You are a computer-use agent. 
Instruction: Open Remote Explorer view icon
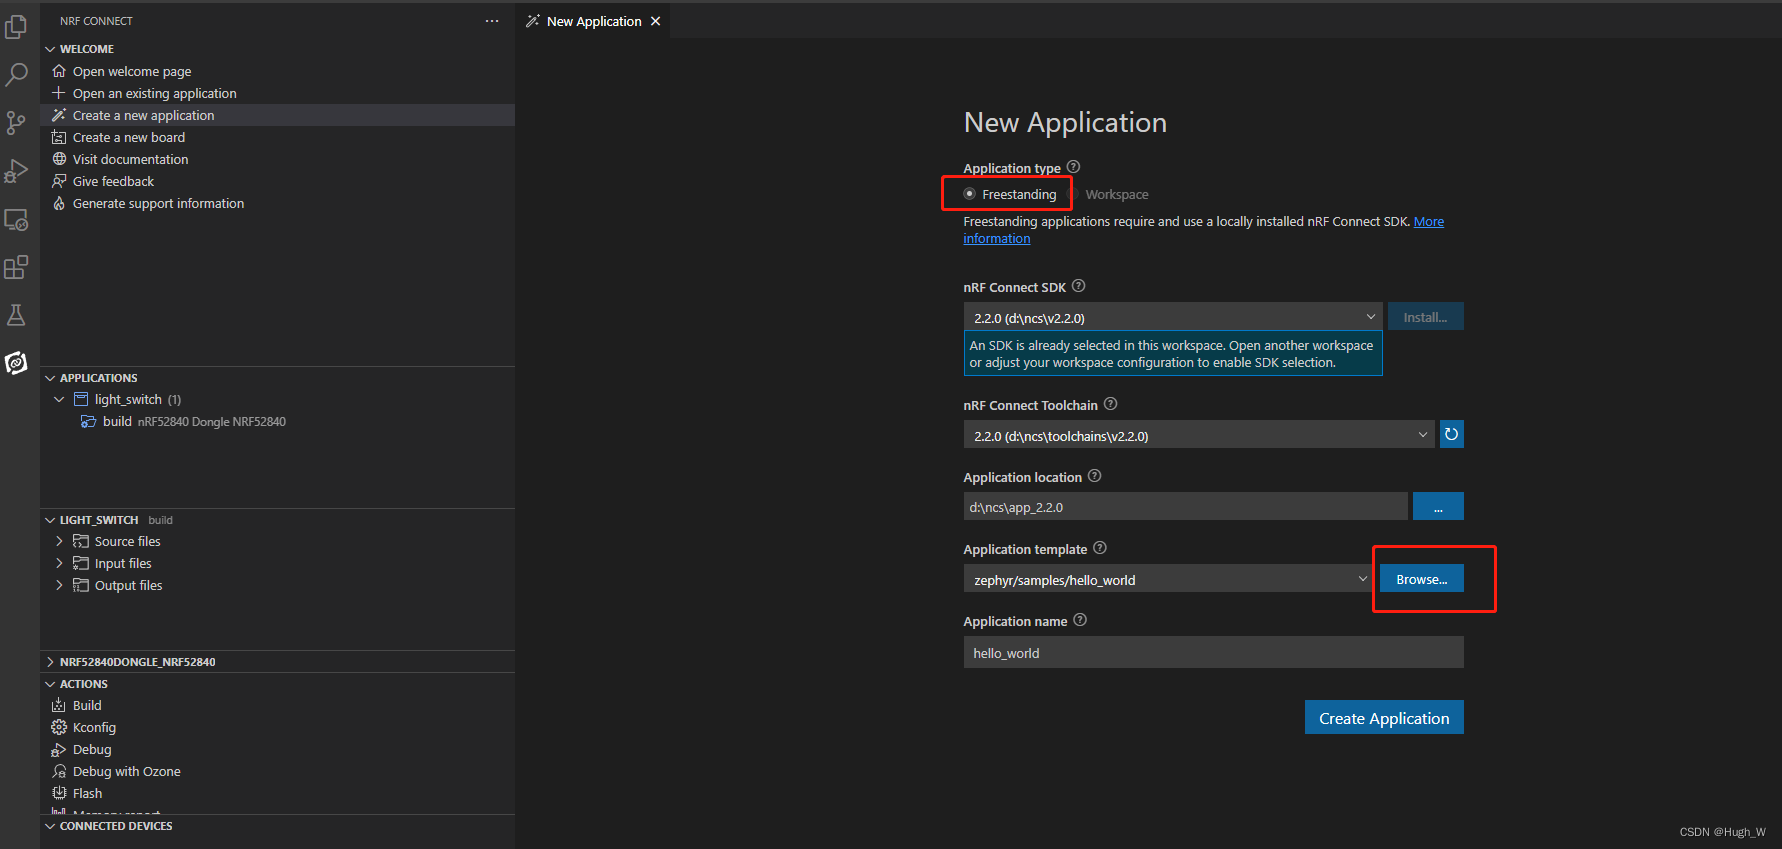(16, 219)
